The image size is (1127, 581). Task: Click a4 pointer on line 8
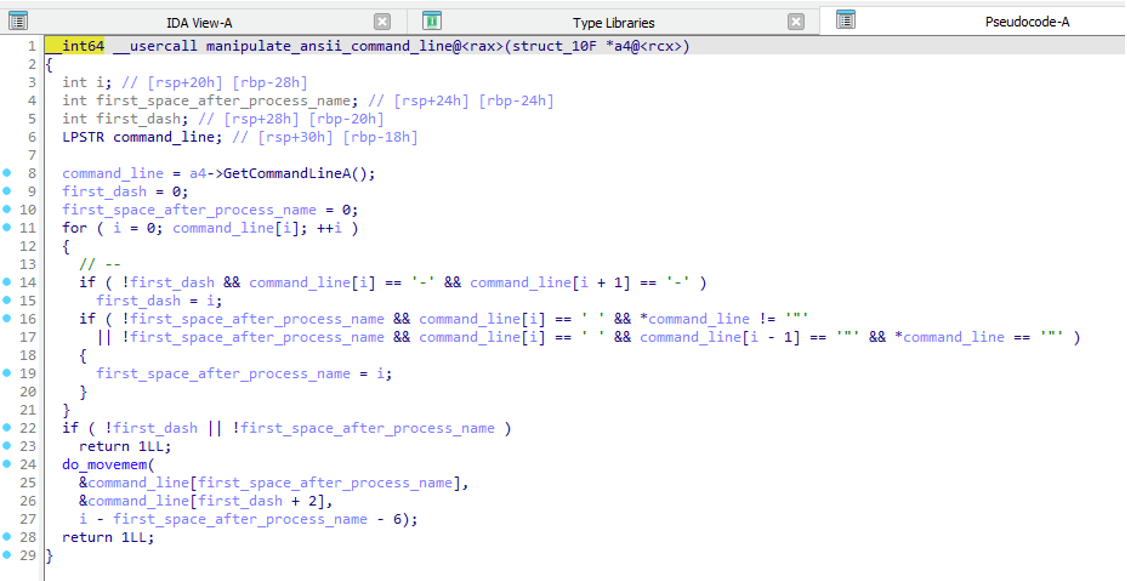(x=198, y=173)
